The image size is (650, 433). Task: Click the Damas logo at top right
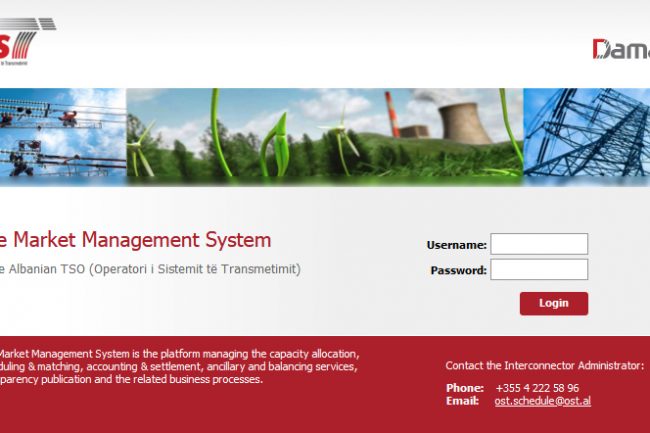point(620,49)
